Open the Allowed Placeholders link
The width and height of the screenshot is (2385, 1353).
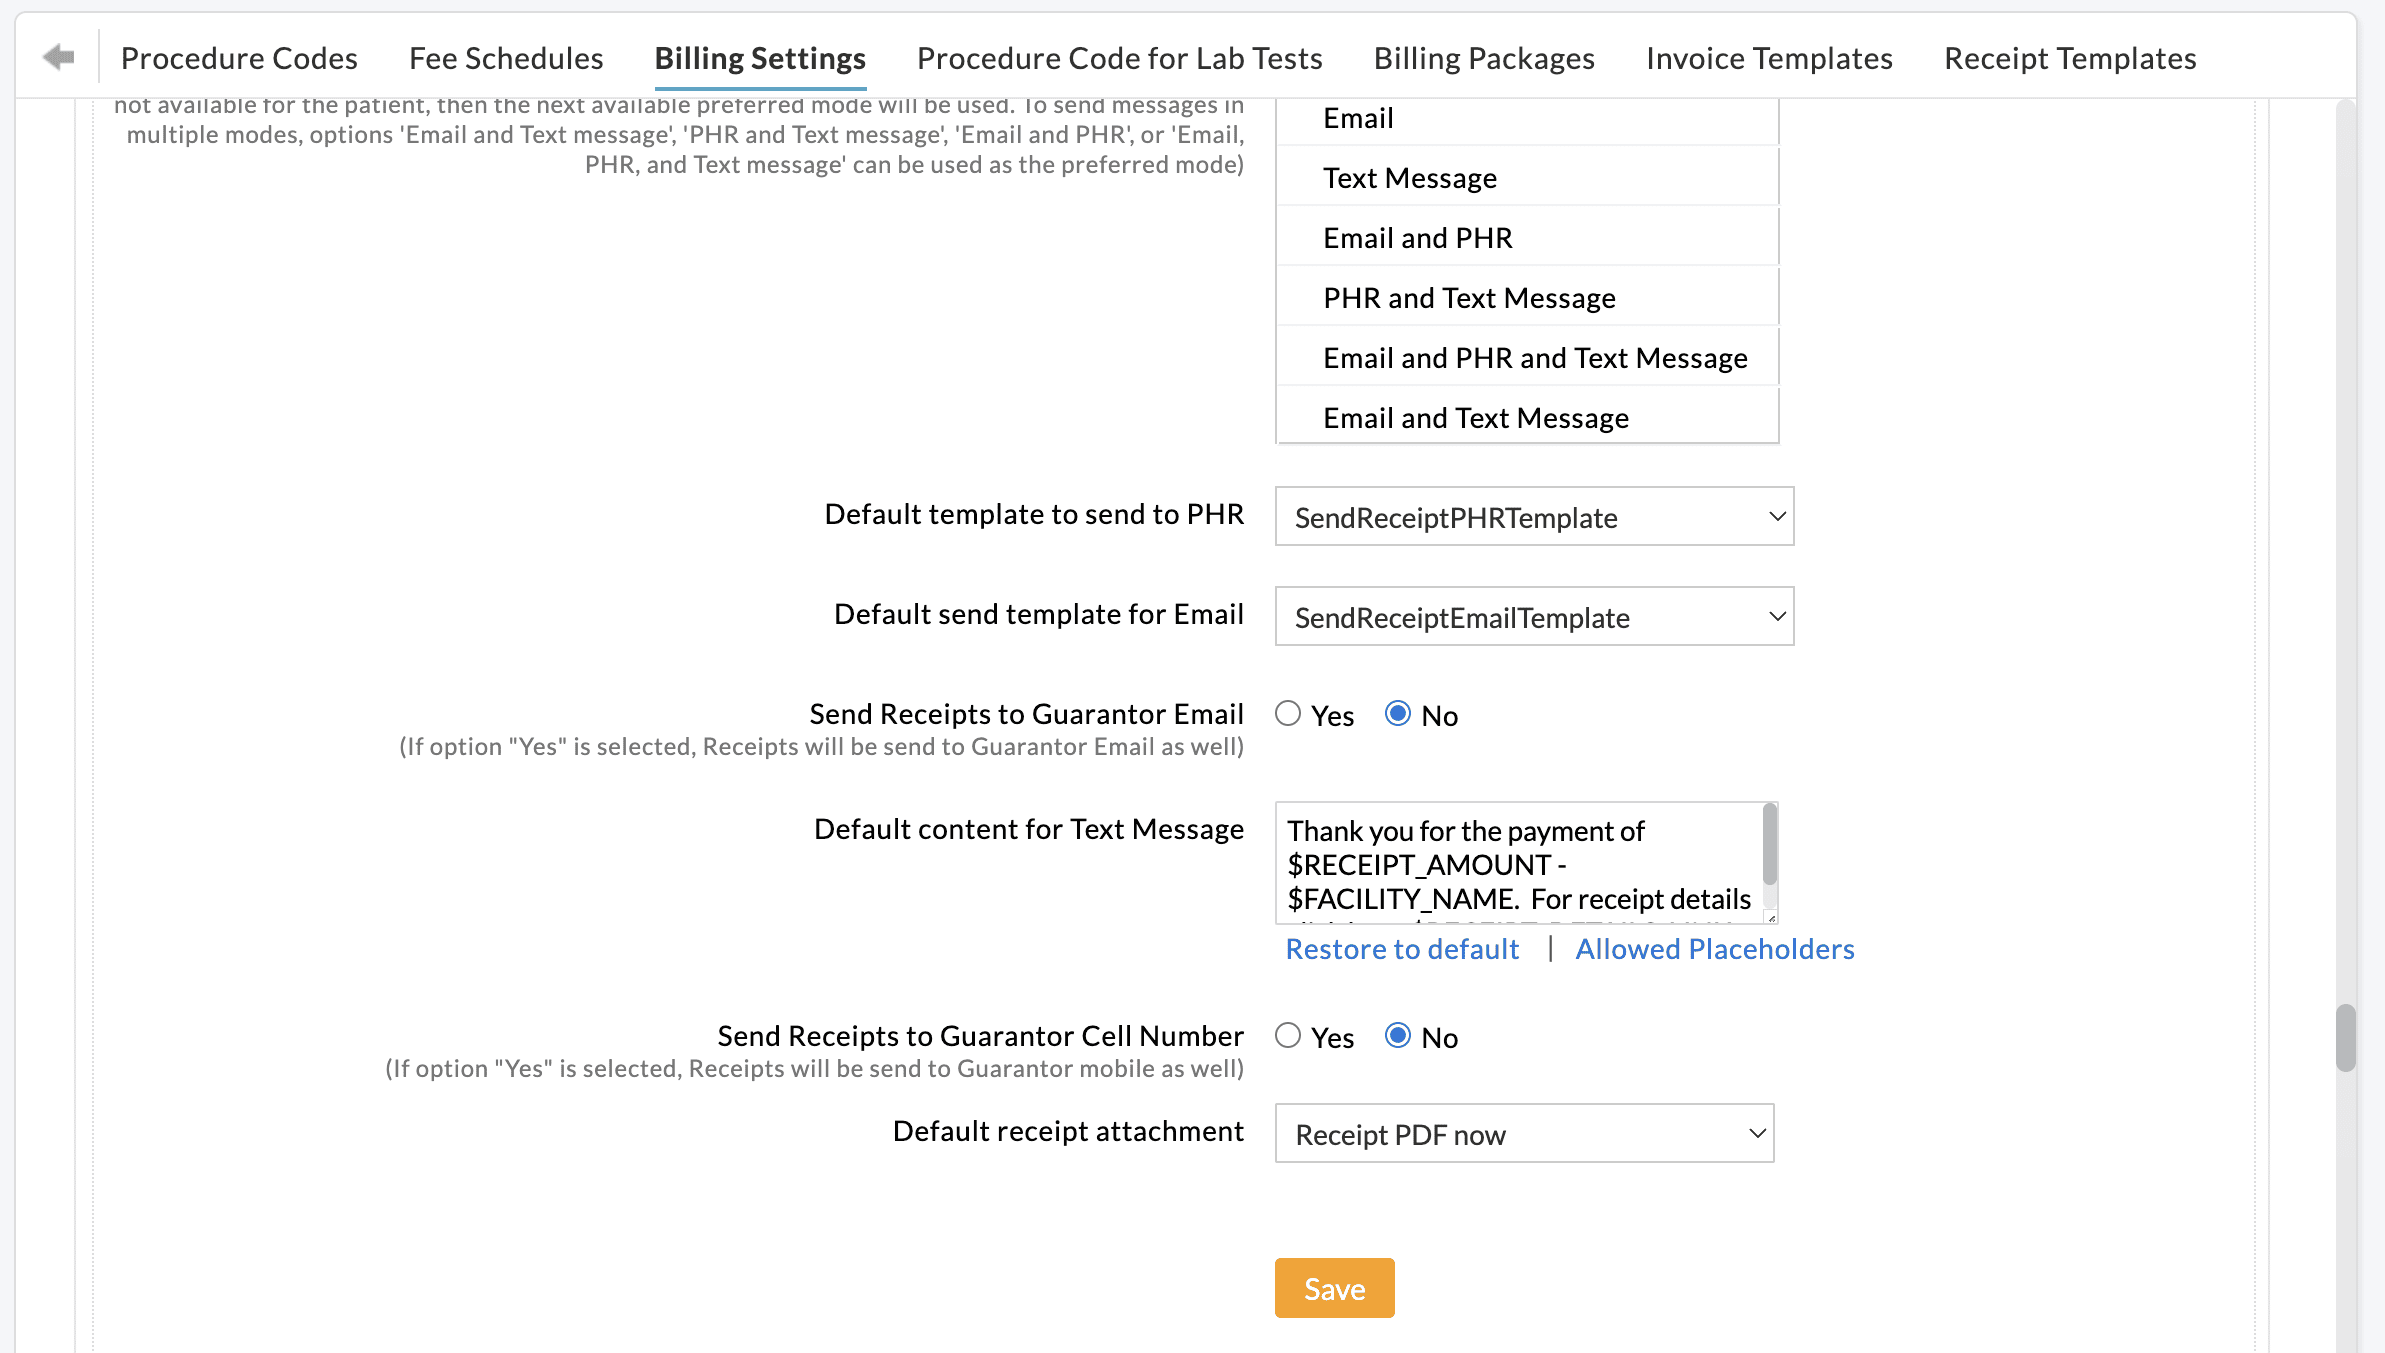[x=1714, y=948]
